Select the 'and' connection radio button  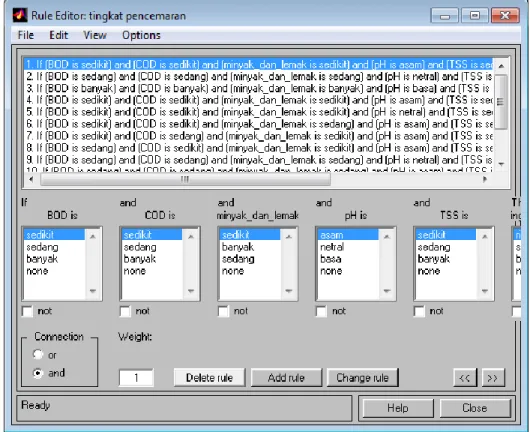point(38,373)
